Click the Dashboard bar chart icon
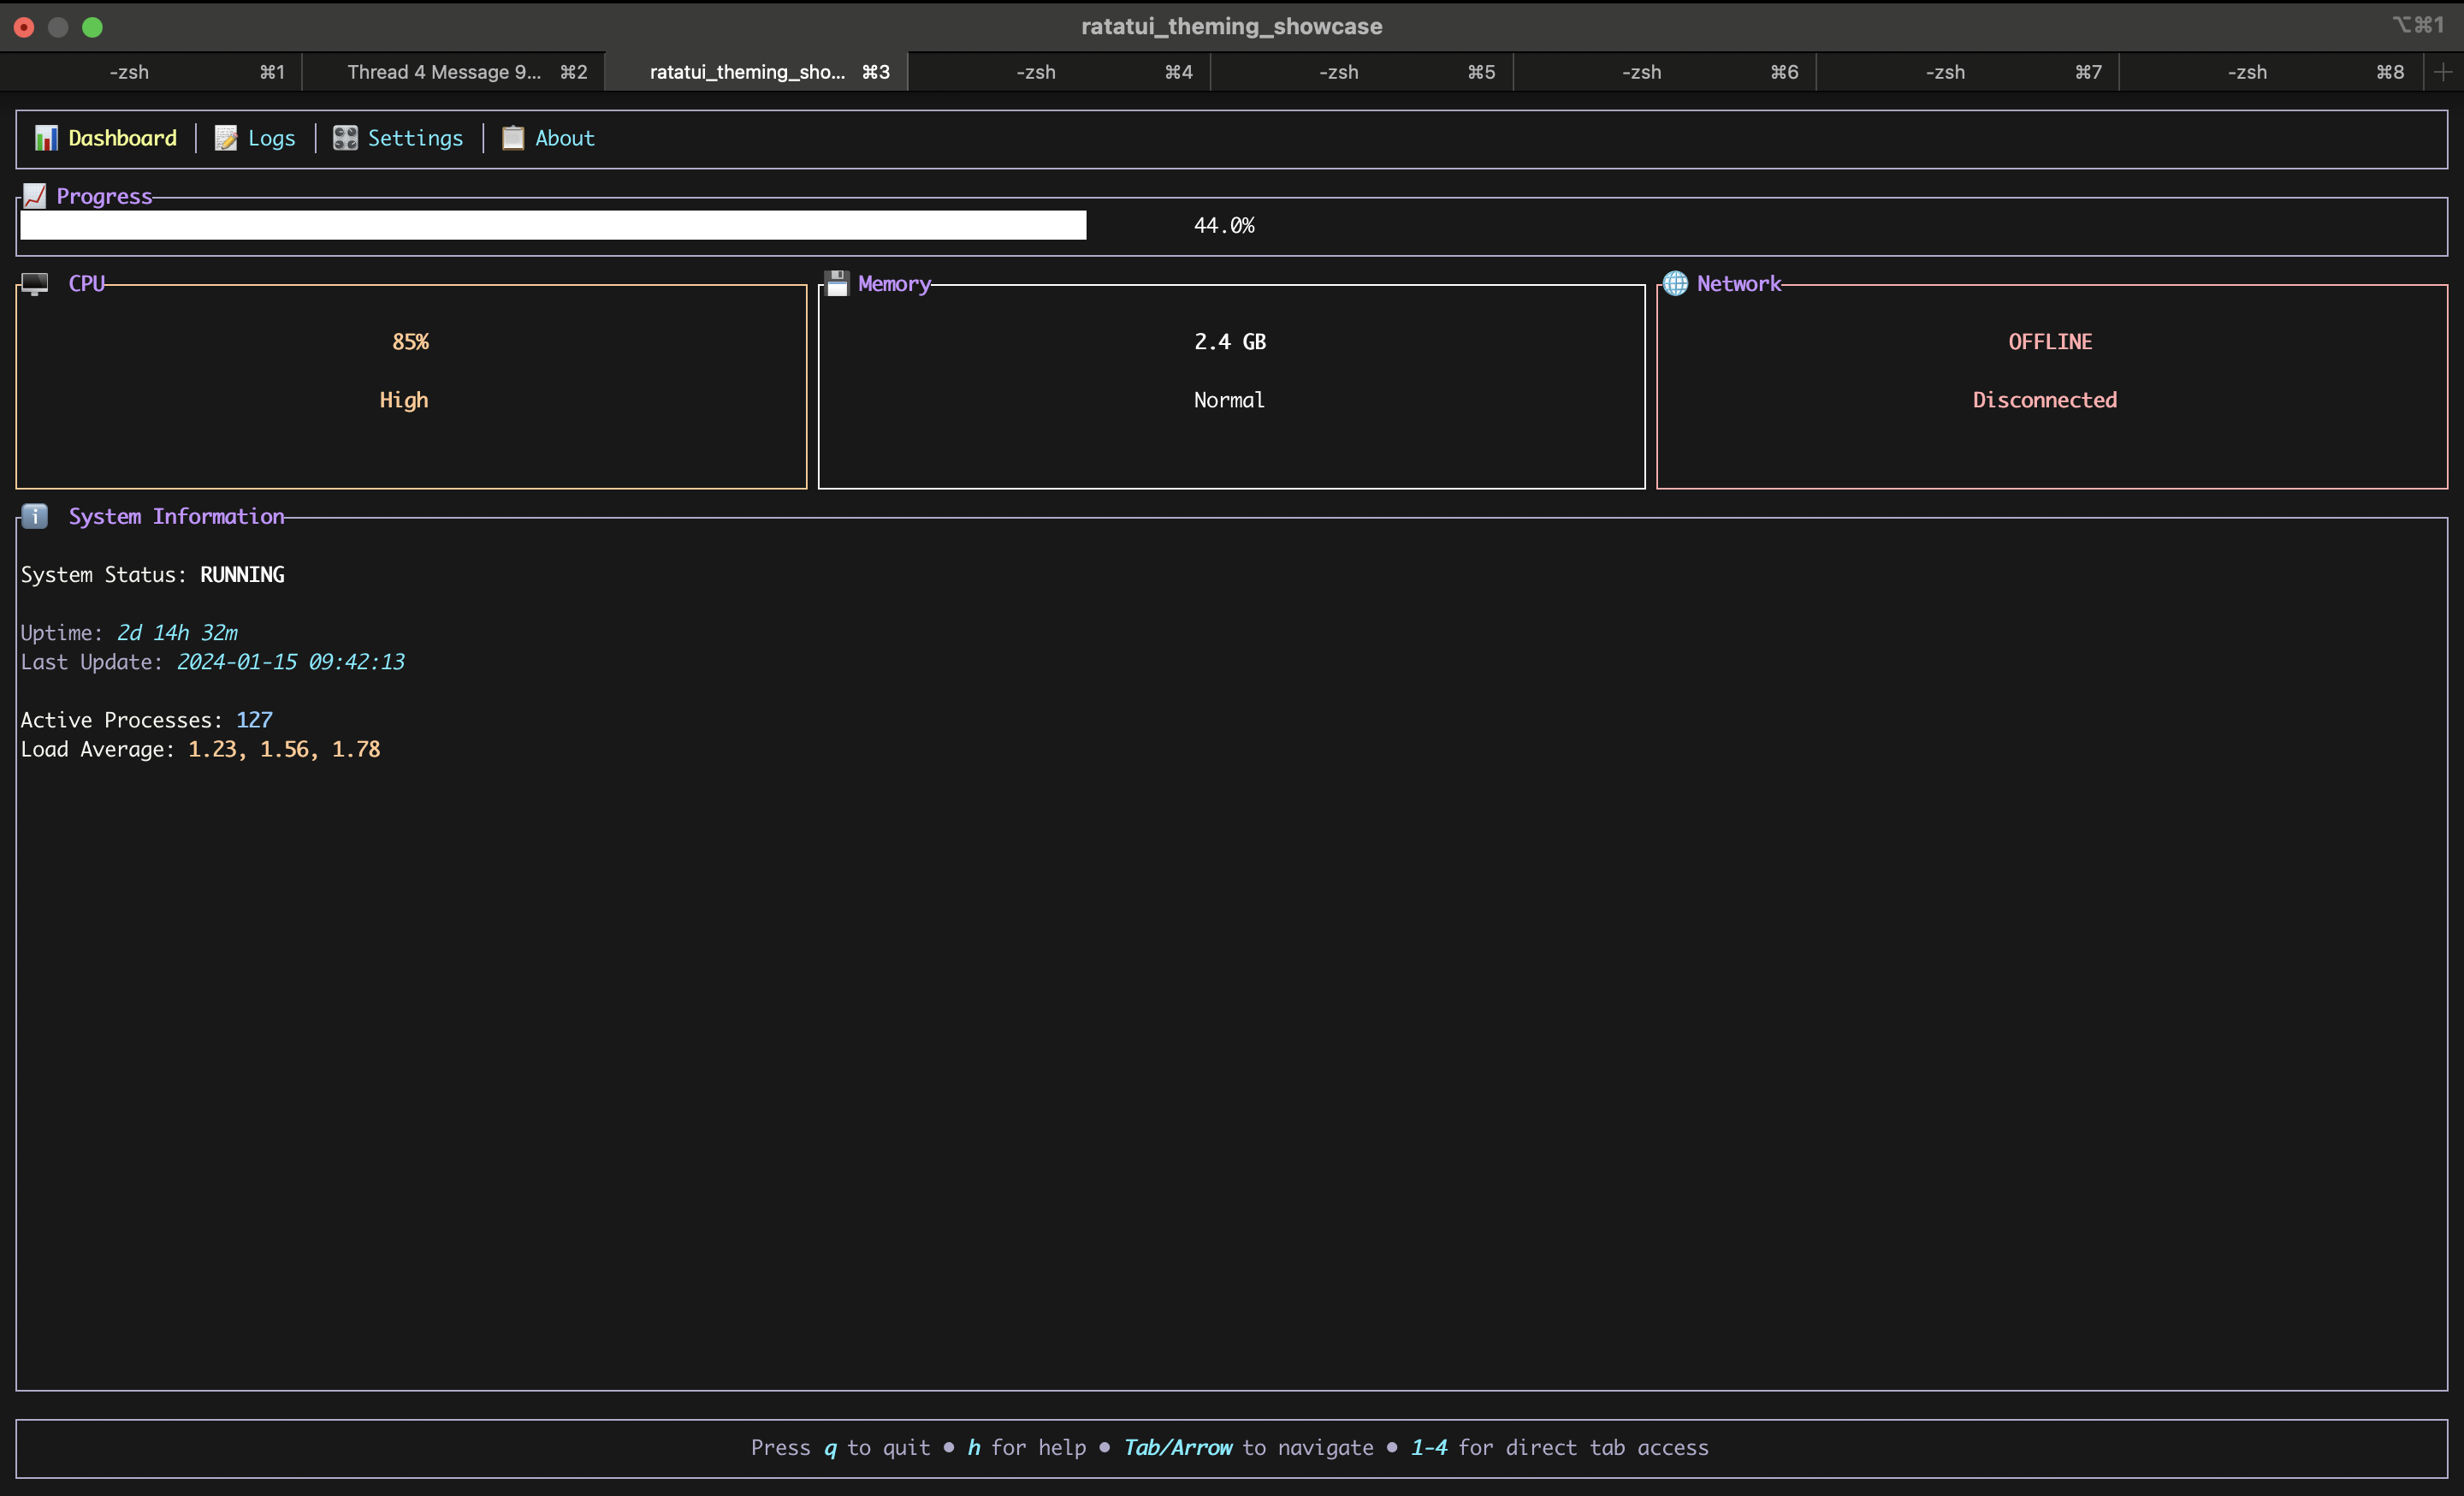 [x=46, y=138]
